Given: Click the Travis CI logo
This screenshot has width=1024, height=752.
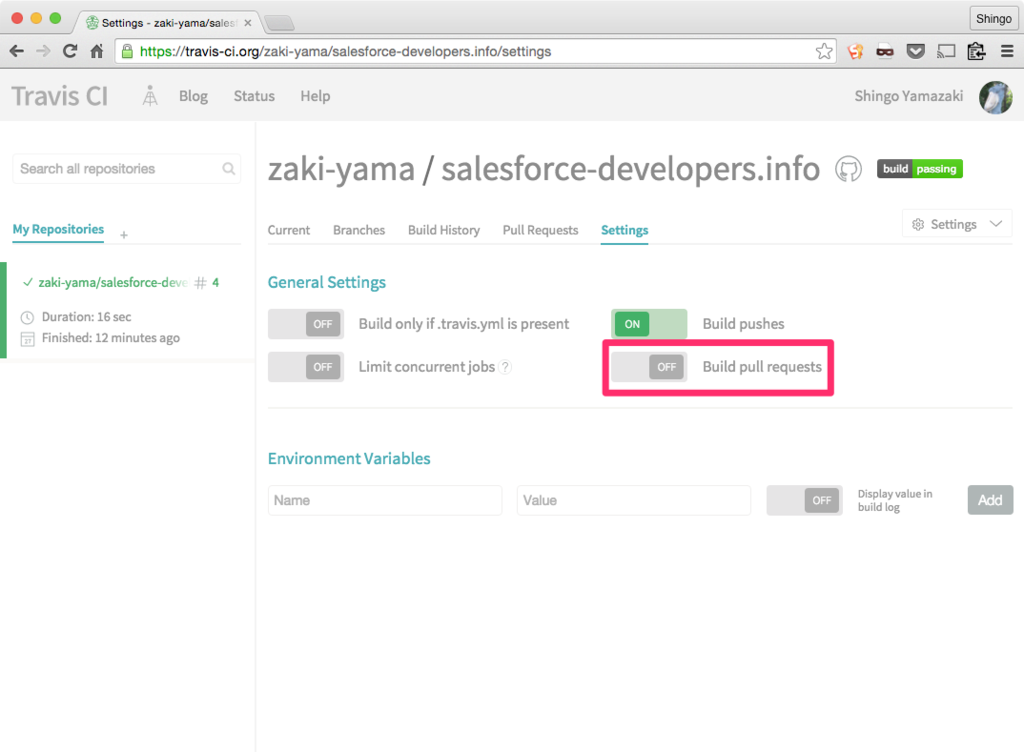Looking at the screenshot, I should coord(60,96).
